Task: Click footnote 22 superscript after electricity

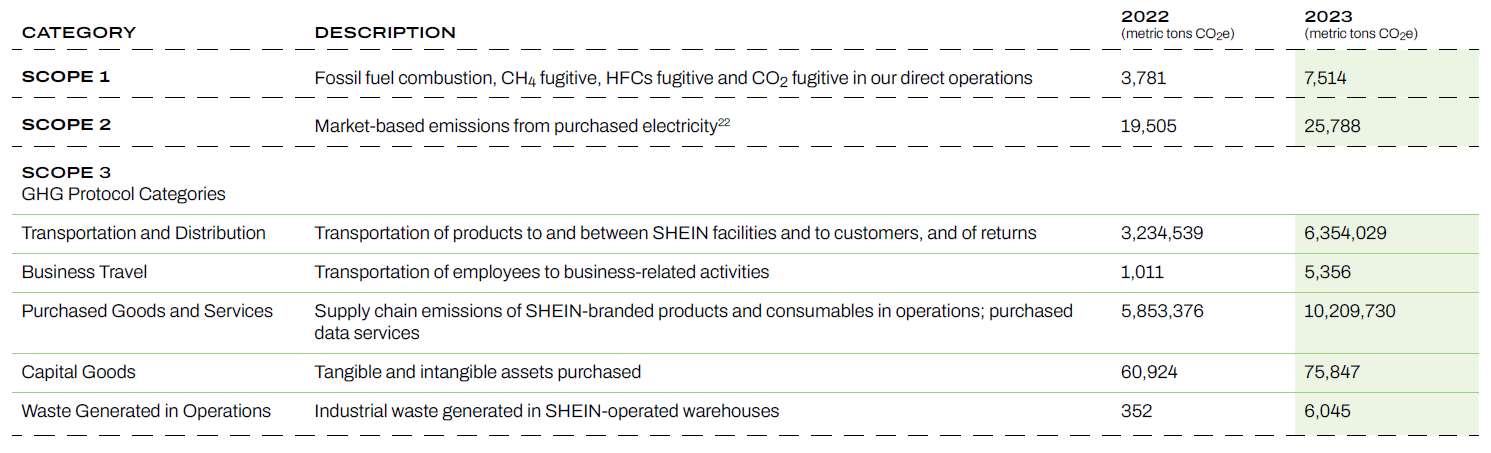Action: pos(723,122)
